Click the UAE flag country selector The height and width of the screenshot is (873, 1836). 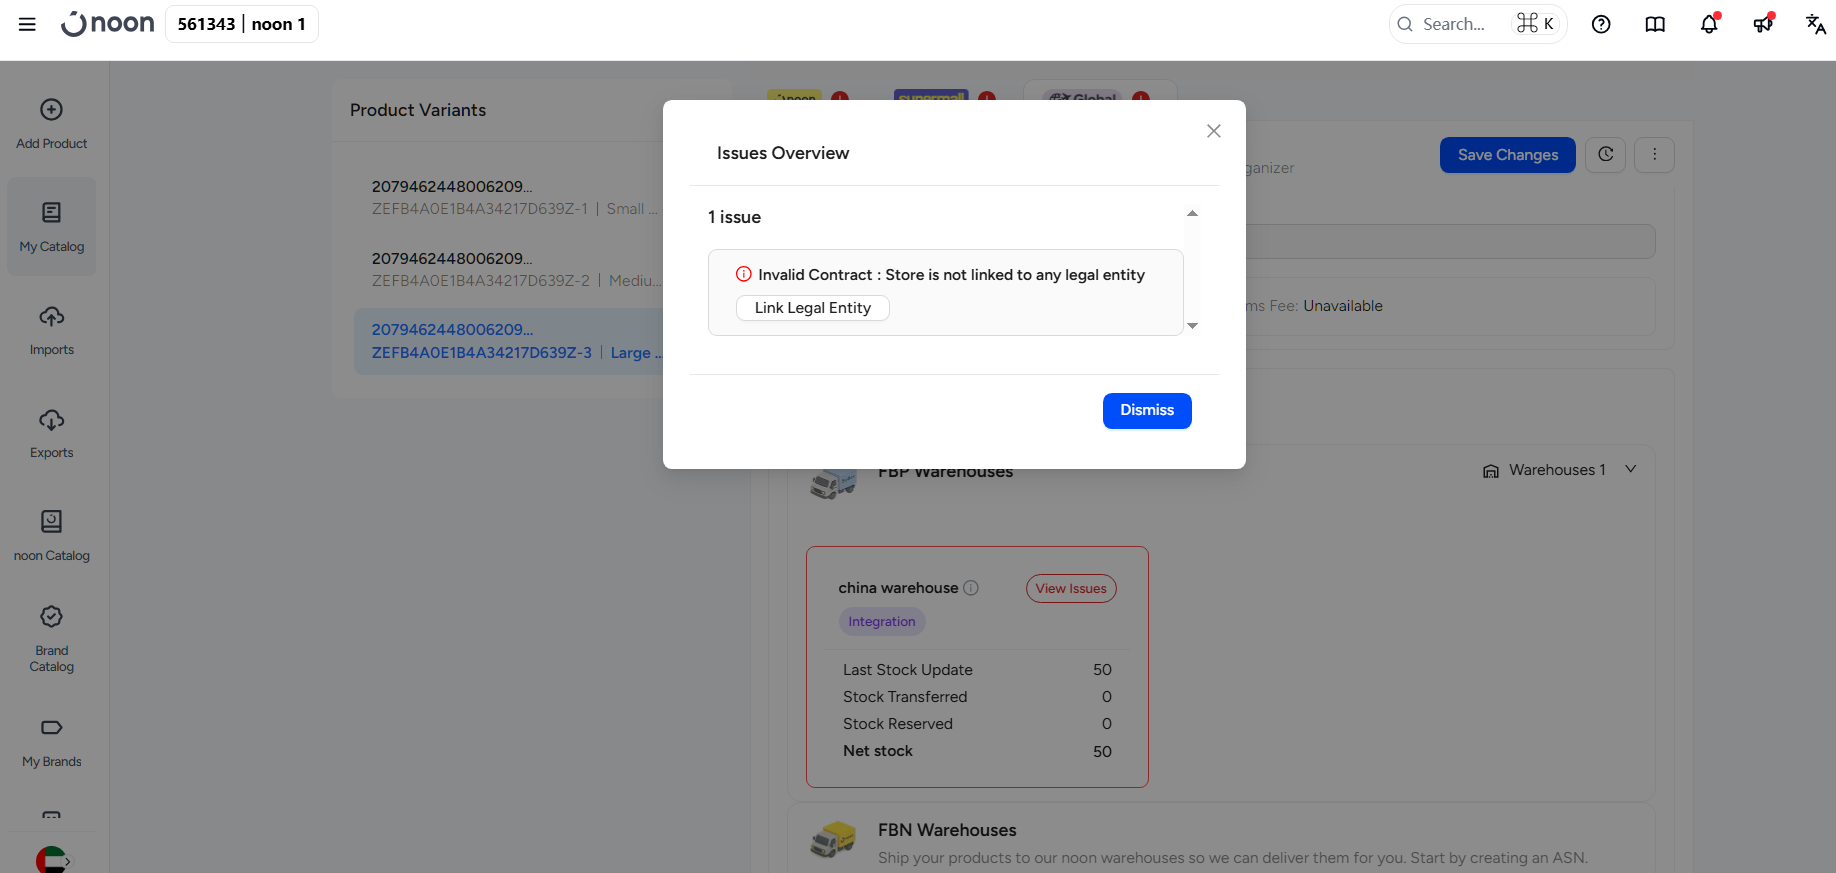tap(52, 860)
